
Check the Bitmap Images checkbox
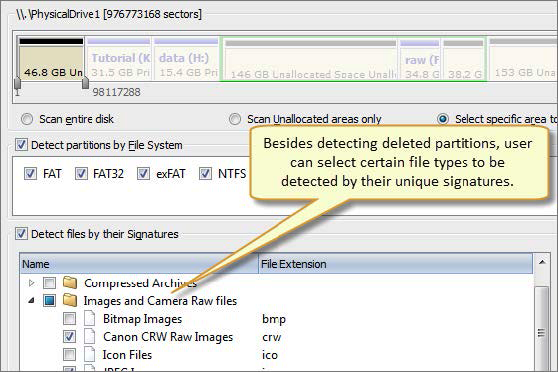pos(69,319)
